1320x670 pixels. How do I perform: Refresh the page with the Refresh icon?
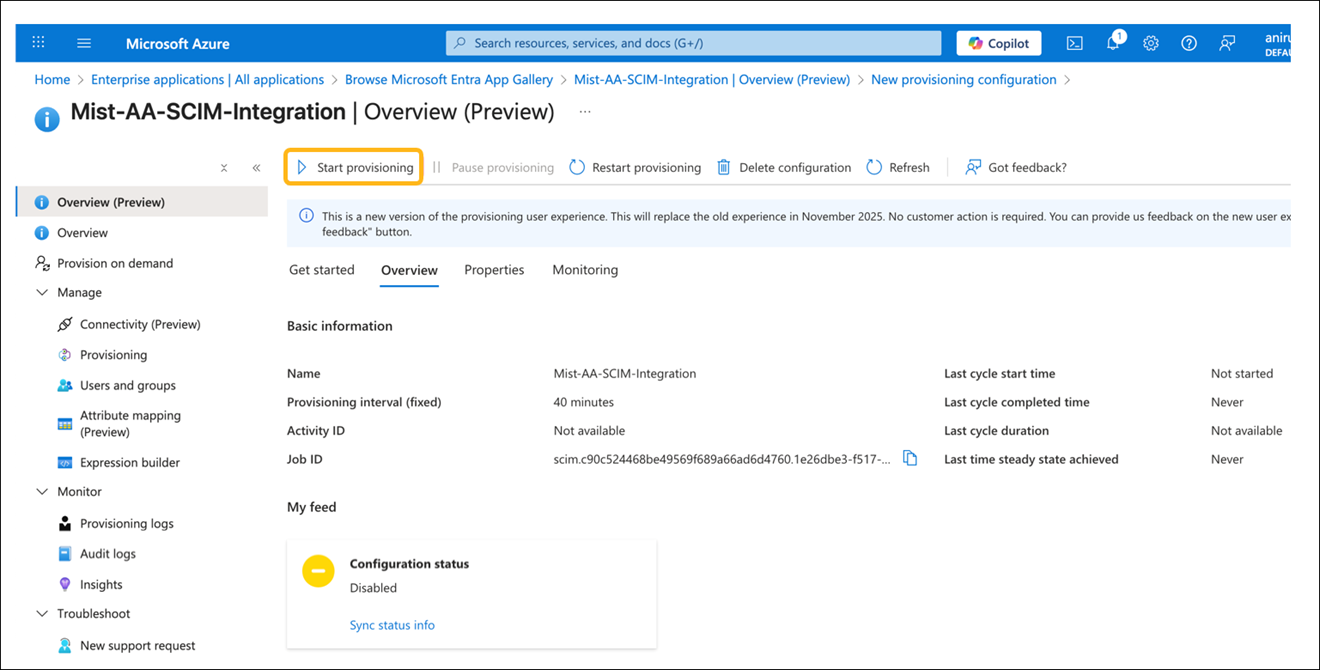(x=897, y=167)
